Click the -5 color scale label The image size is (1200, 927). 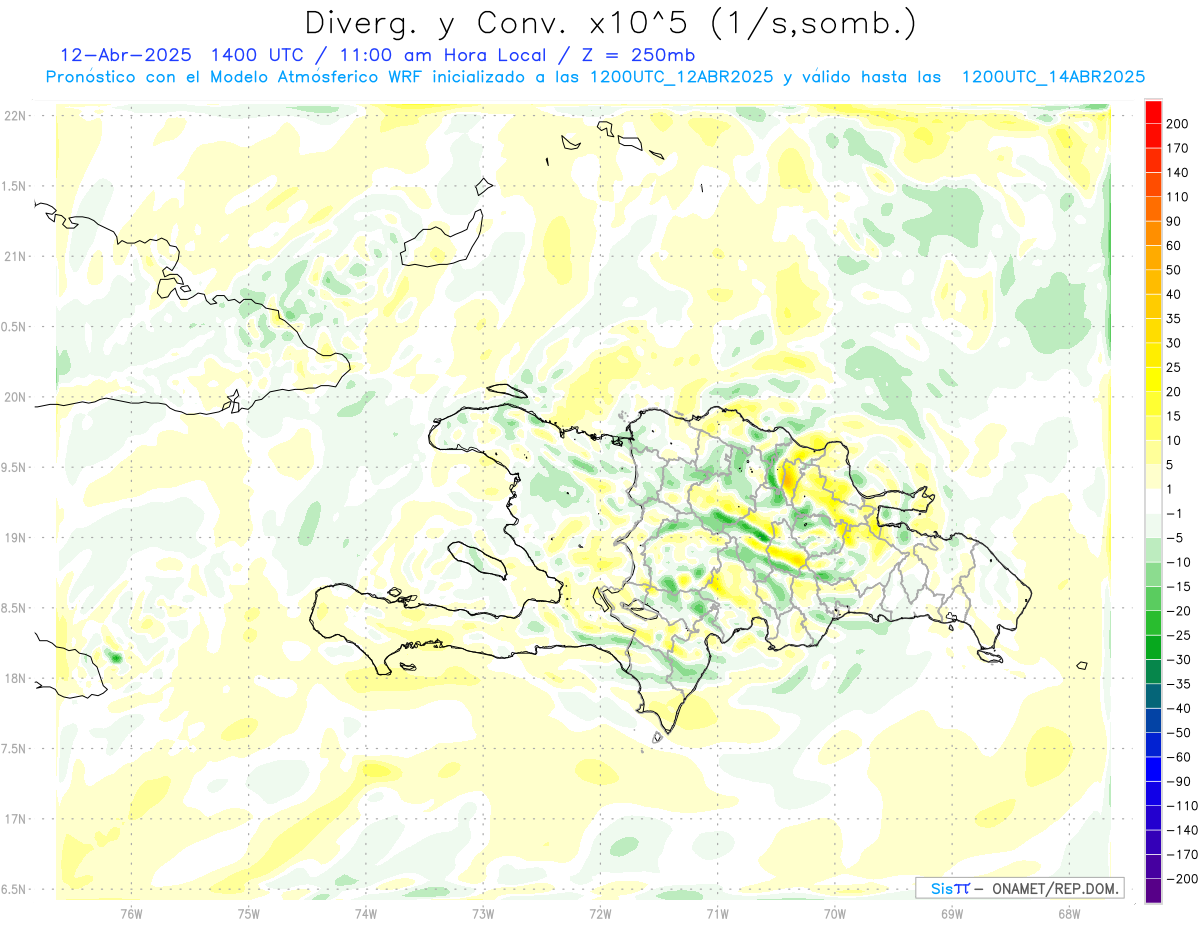pos(1176,538)
